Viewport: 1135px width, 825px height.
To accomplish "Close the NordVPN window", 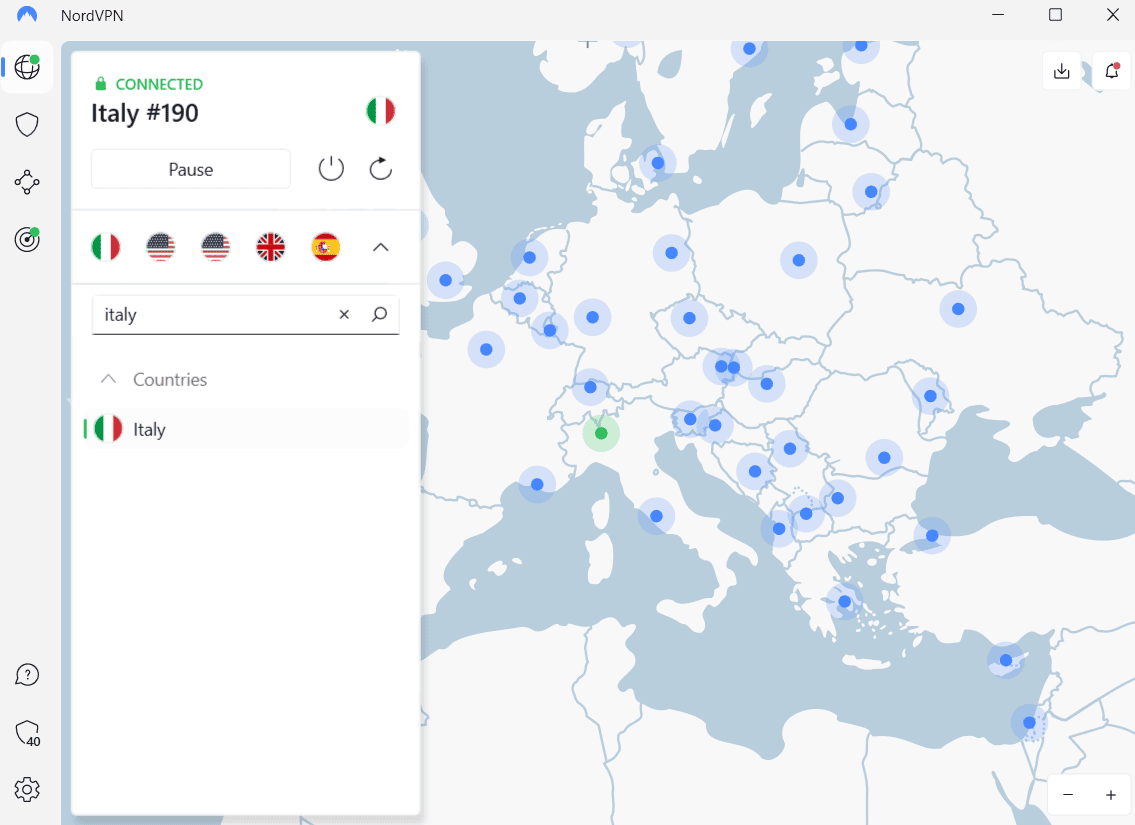I will coord(1113,15).
